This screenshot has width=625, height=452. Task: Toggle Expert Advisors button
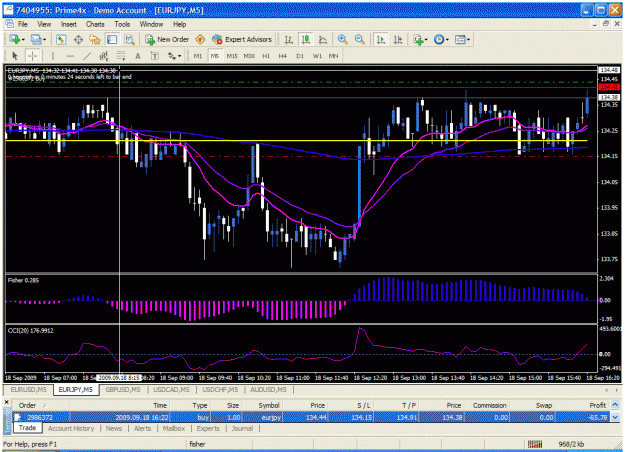(x=242, y=39)
